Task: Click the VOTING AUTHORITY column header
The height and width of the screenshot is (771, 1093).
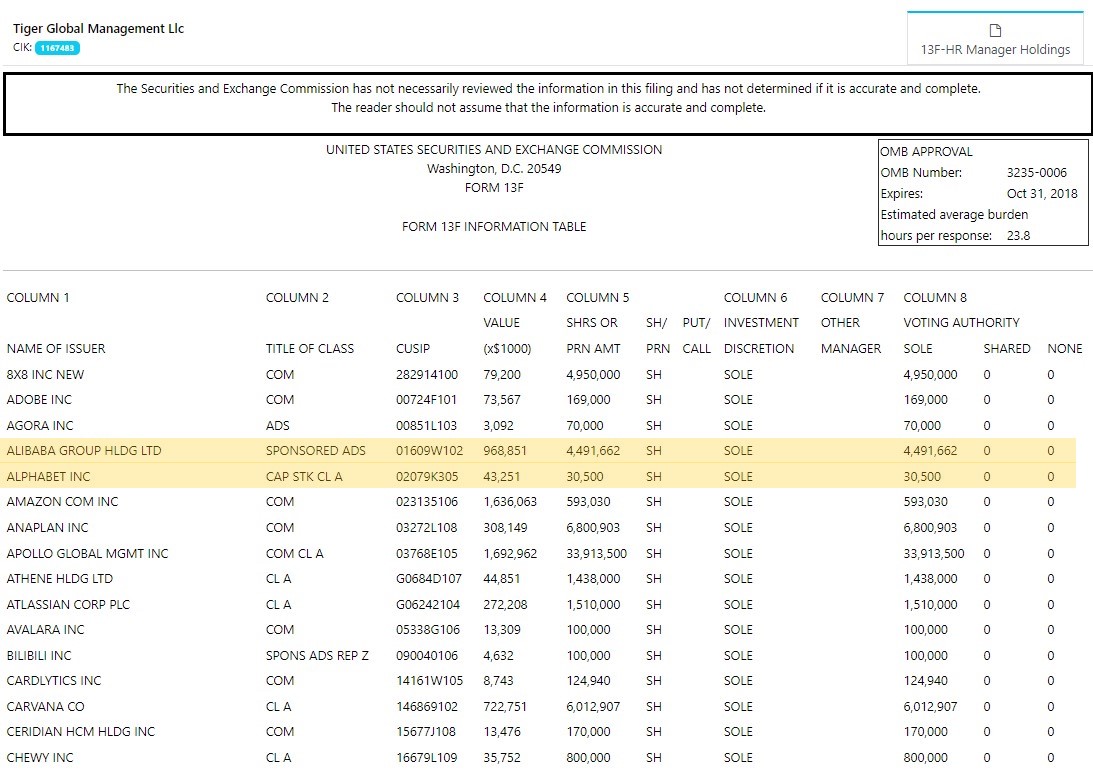Action: pos(961,323)
